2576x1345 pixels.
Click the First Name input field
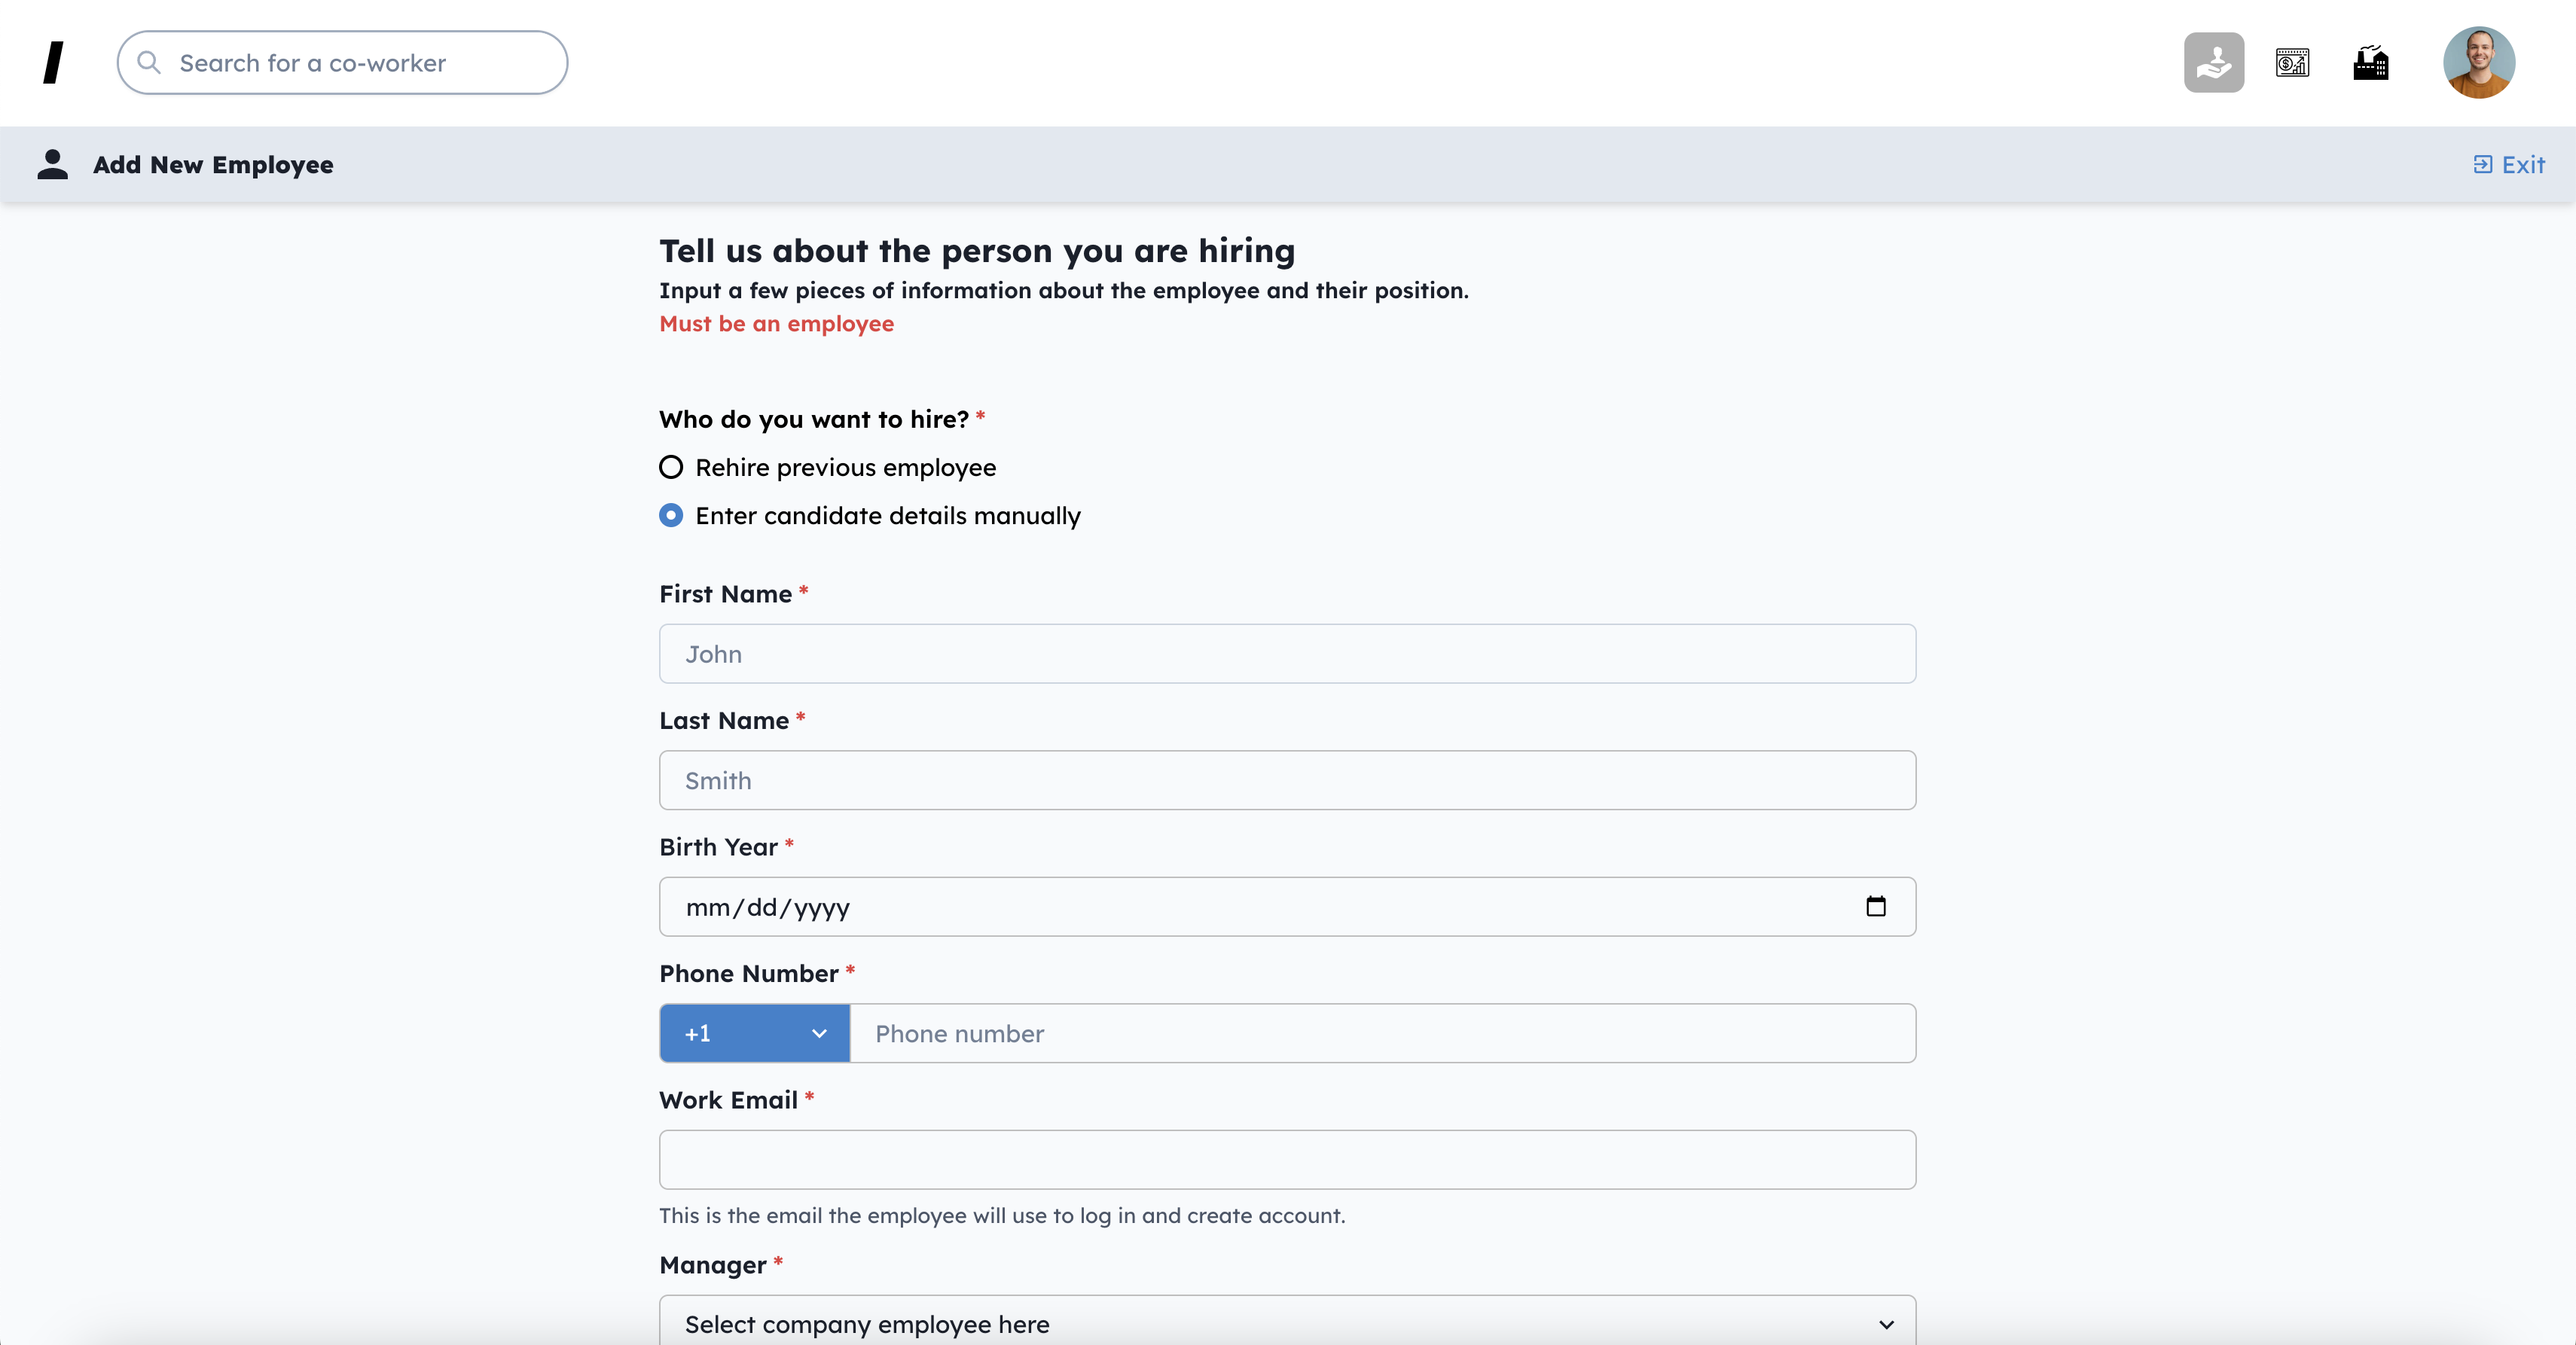pos(1287,654)
